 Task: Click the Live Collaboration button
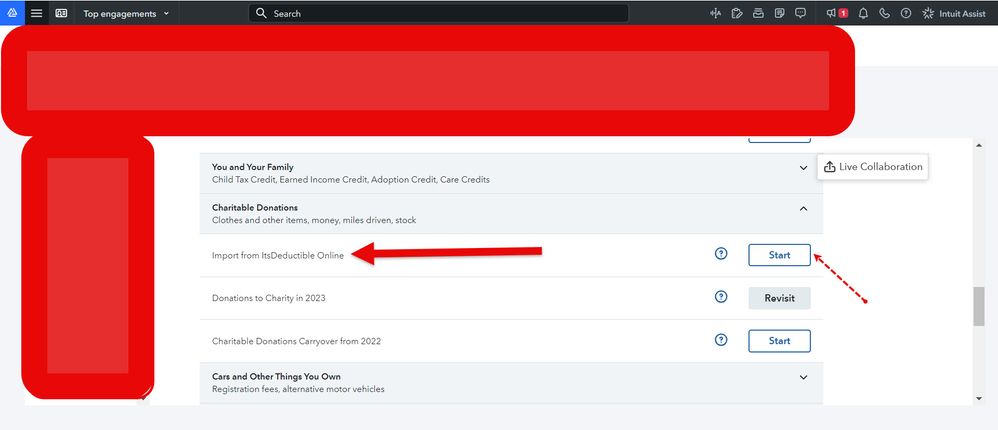[873, 167]
